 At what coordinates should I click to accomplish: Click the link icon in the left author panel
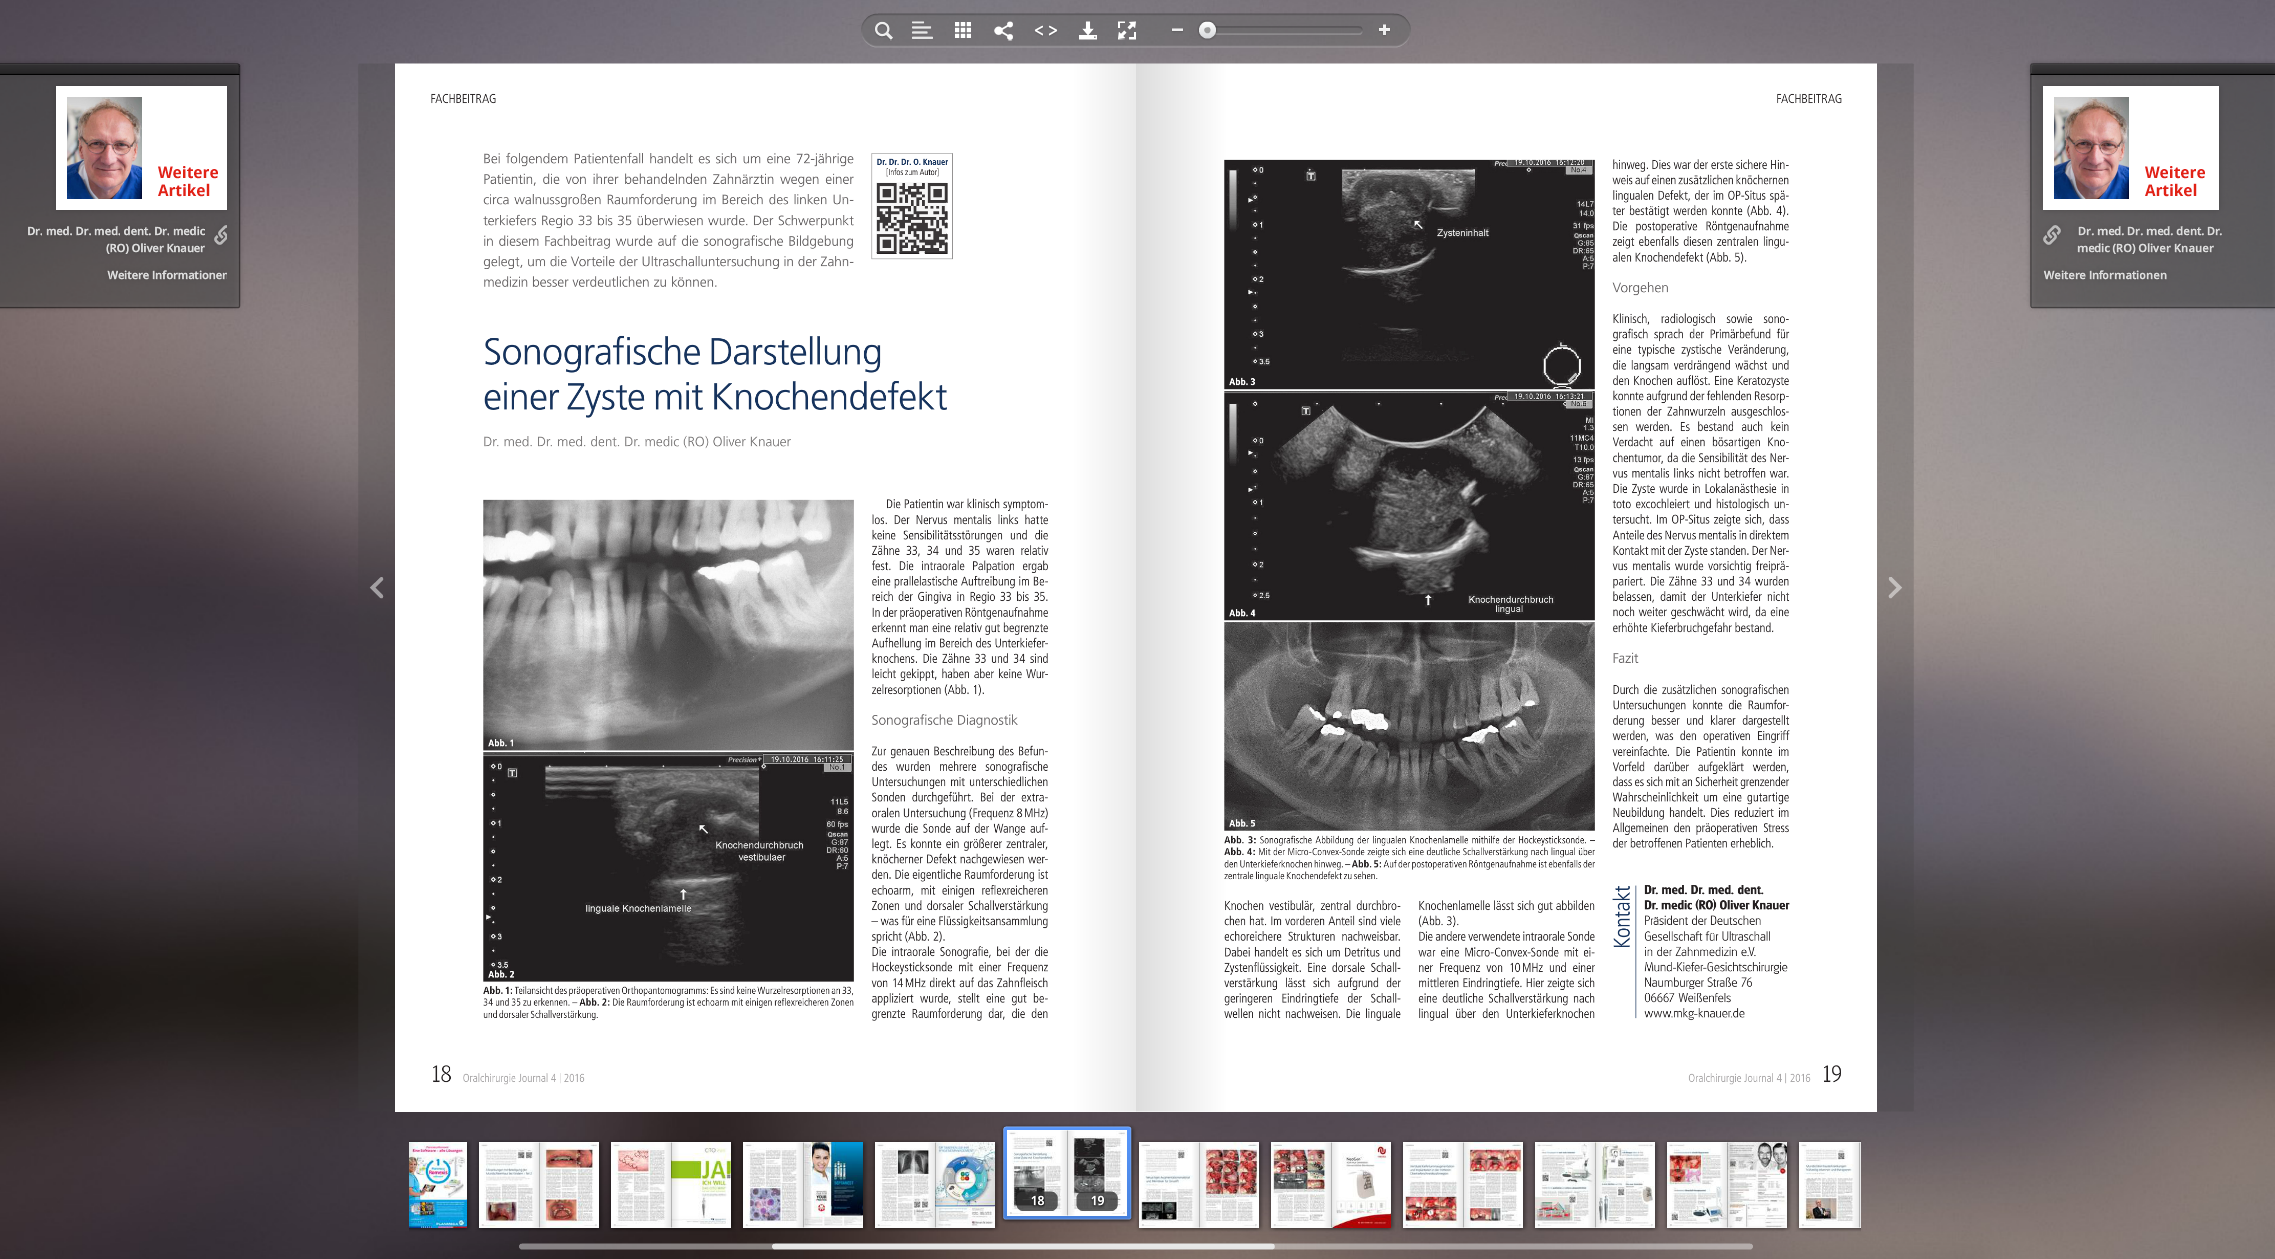point(221,235)
